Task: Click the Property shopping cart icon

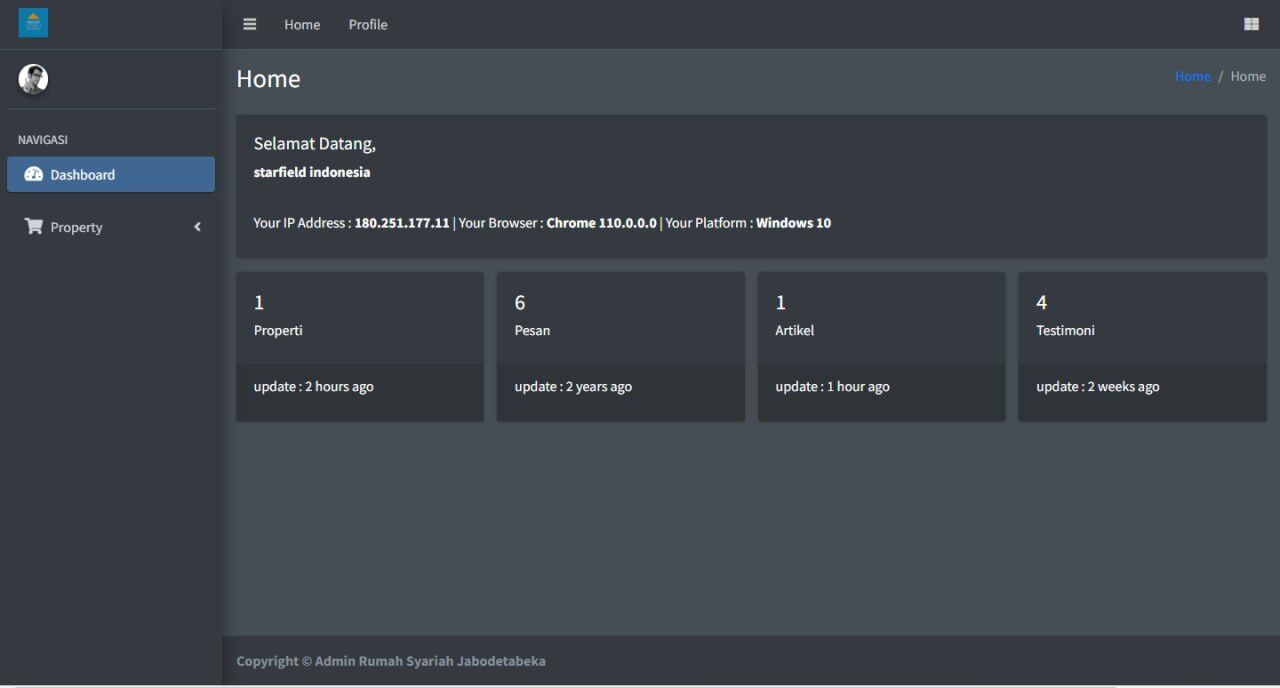Action: 33,227
